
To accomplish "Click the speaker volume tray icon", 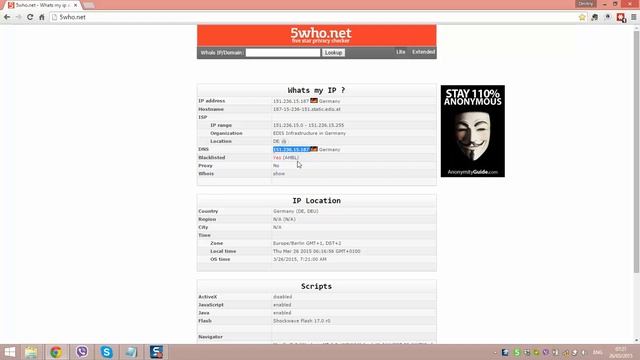I will [584, 353].
